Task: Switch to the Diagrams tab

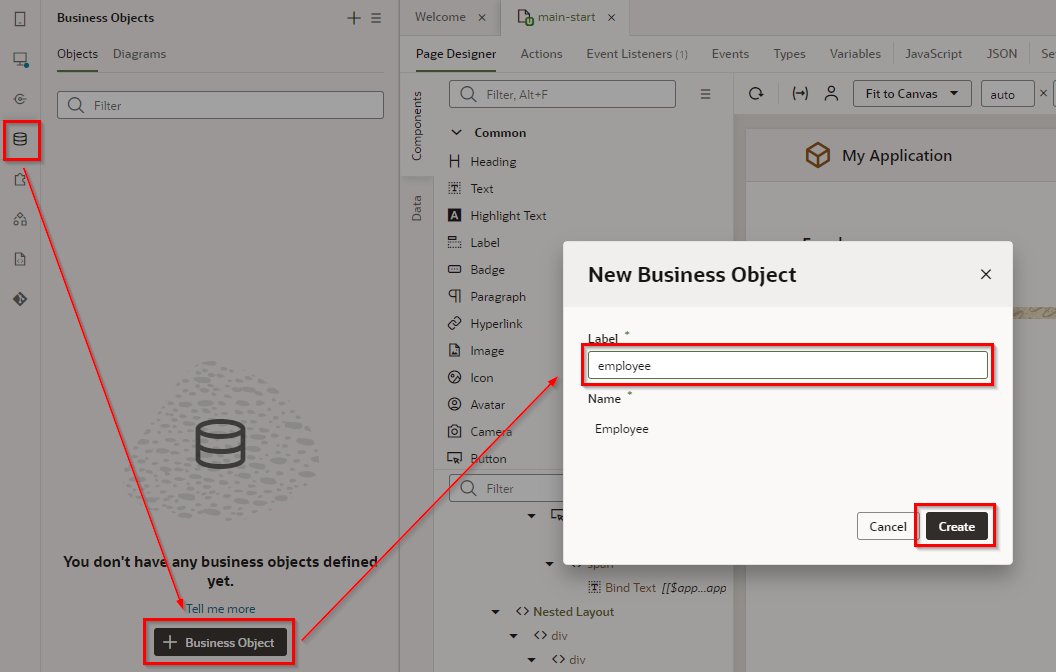Action: tap(139, 54)
